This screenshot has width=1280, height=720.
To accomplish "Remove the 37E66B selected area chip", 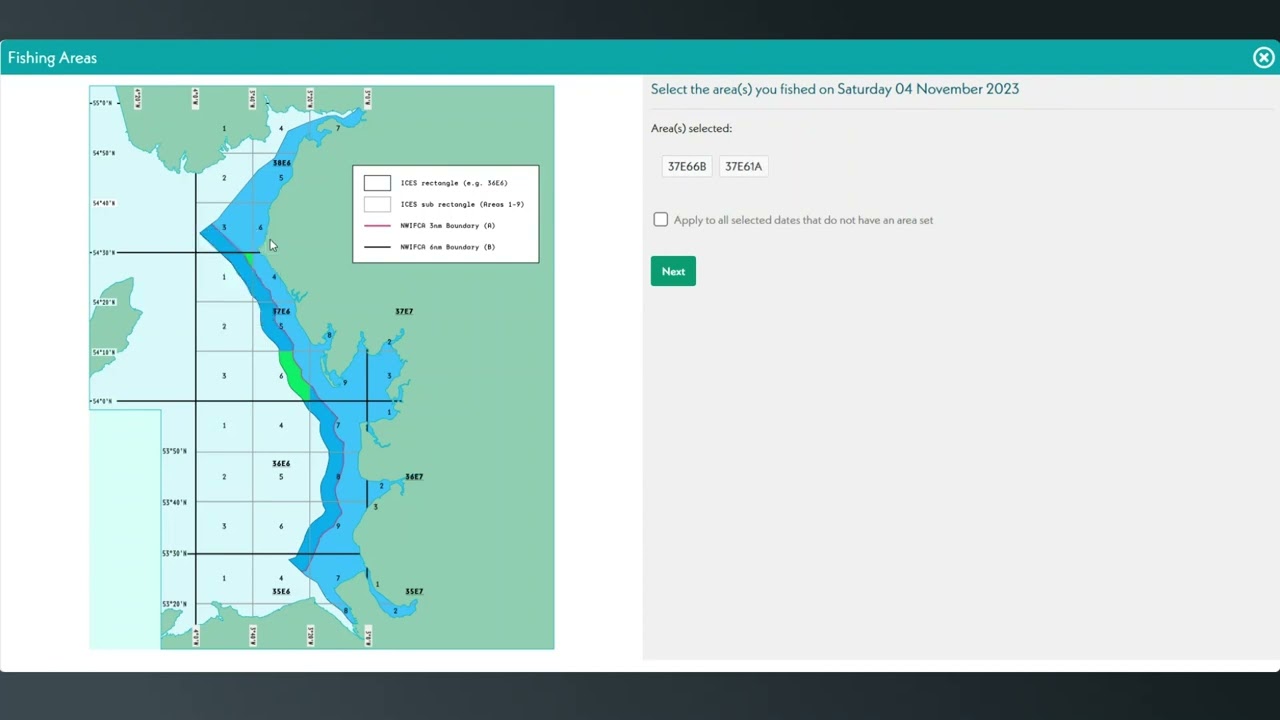I will [687, 166].
